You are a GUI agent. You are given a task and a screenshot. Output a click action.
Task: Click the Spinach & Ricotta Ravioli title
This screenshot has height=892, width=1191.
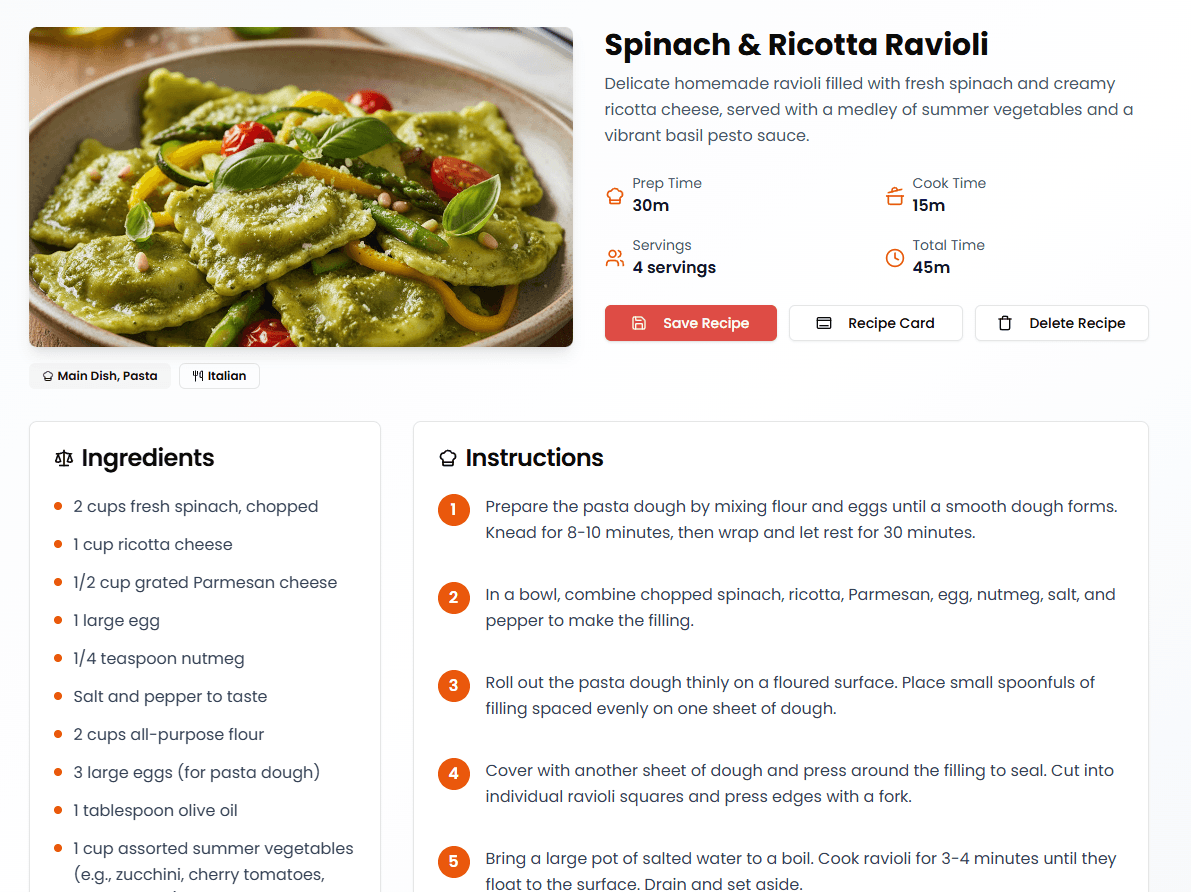tap(796, 45)
